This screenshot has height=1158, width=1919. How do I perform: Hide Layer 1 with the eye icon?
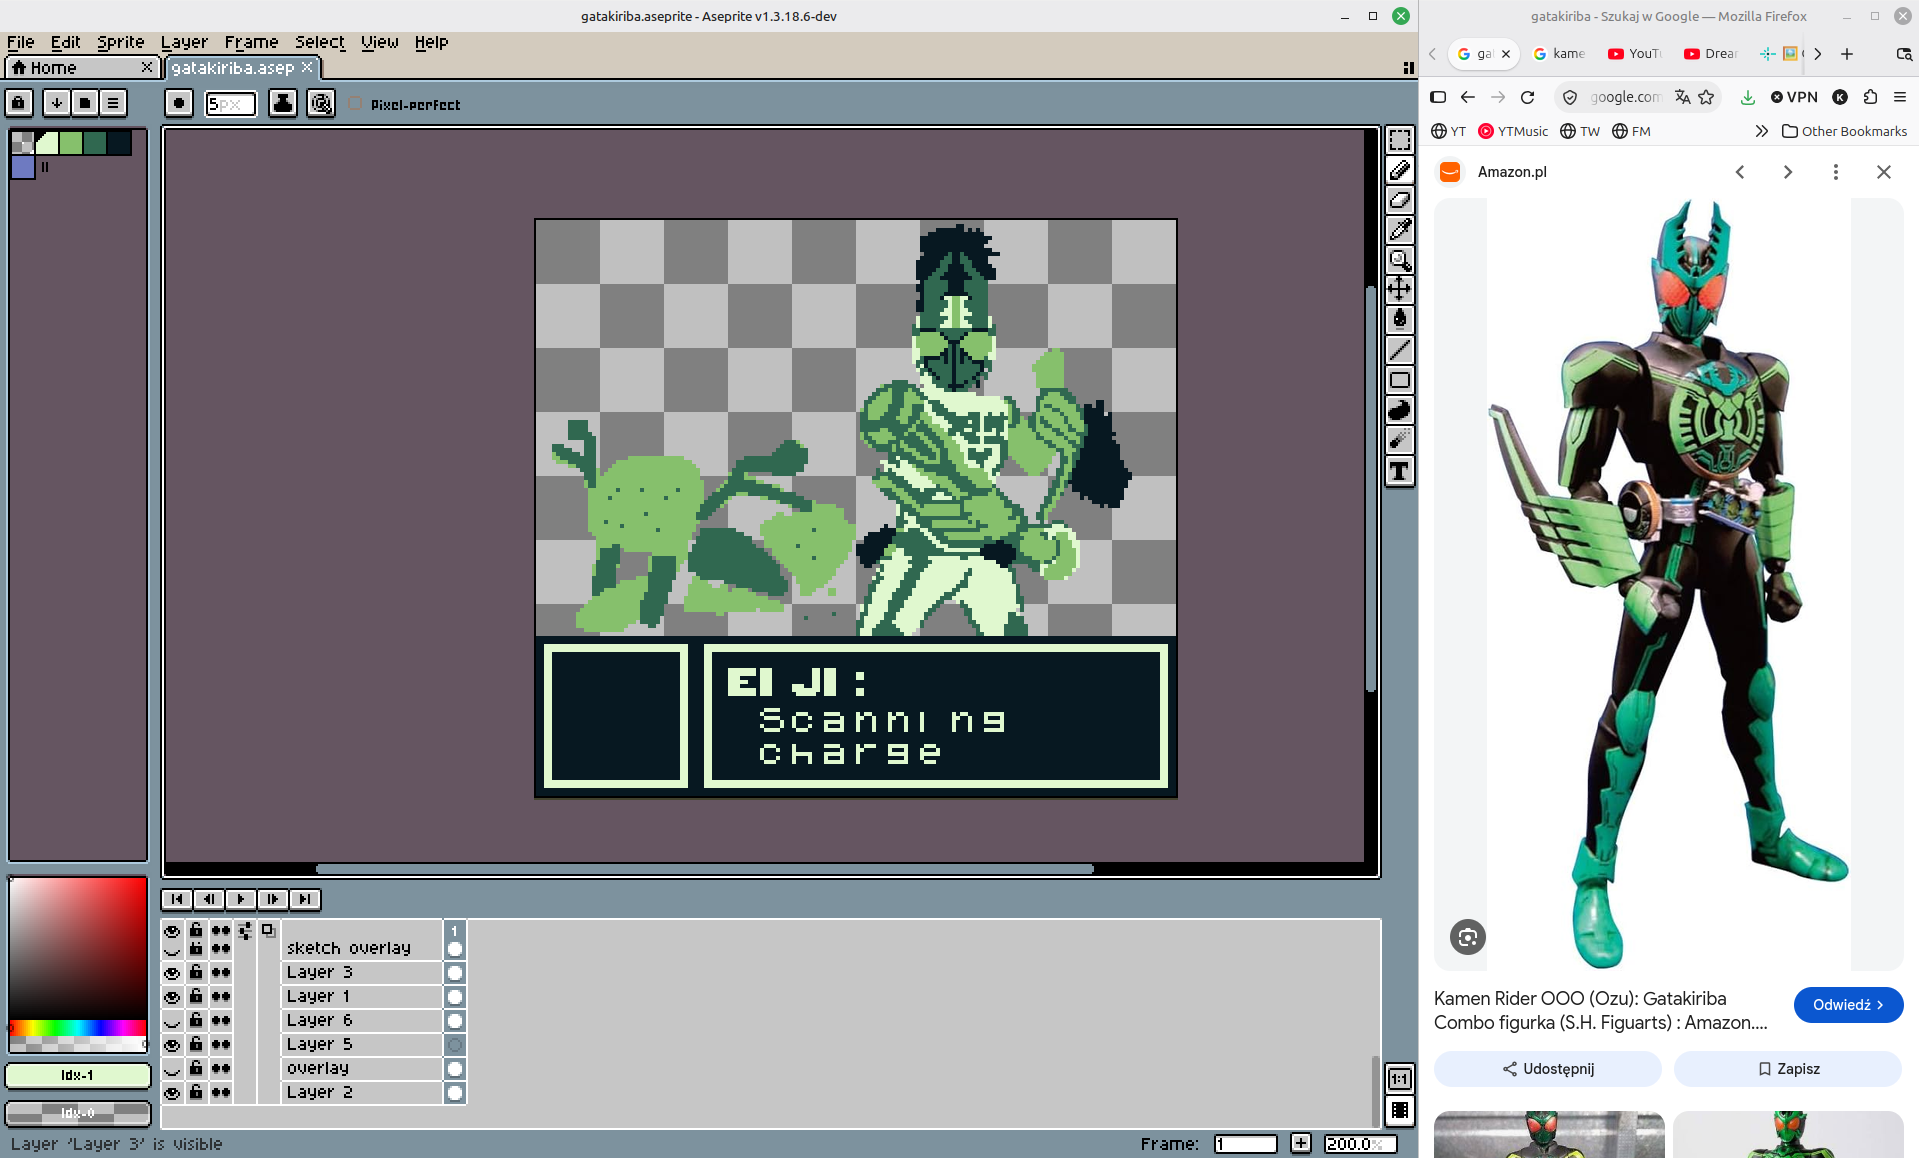172,997
